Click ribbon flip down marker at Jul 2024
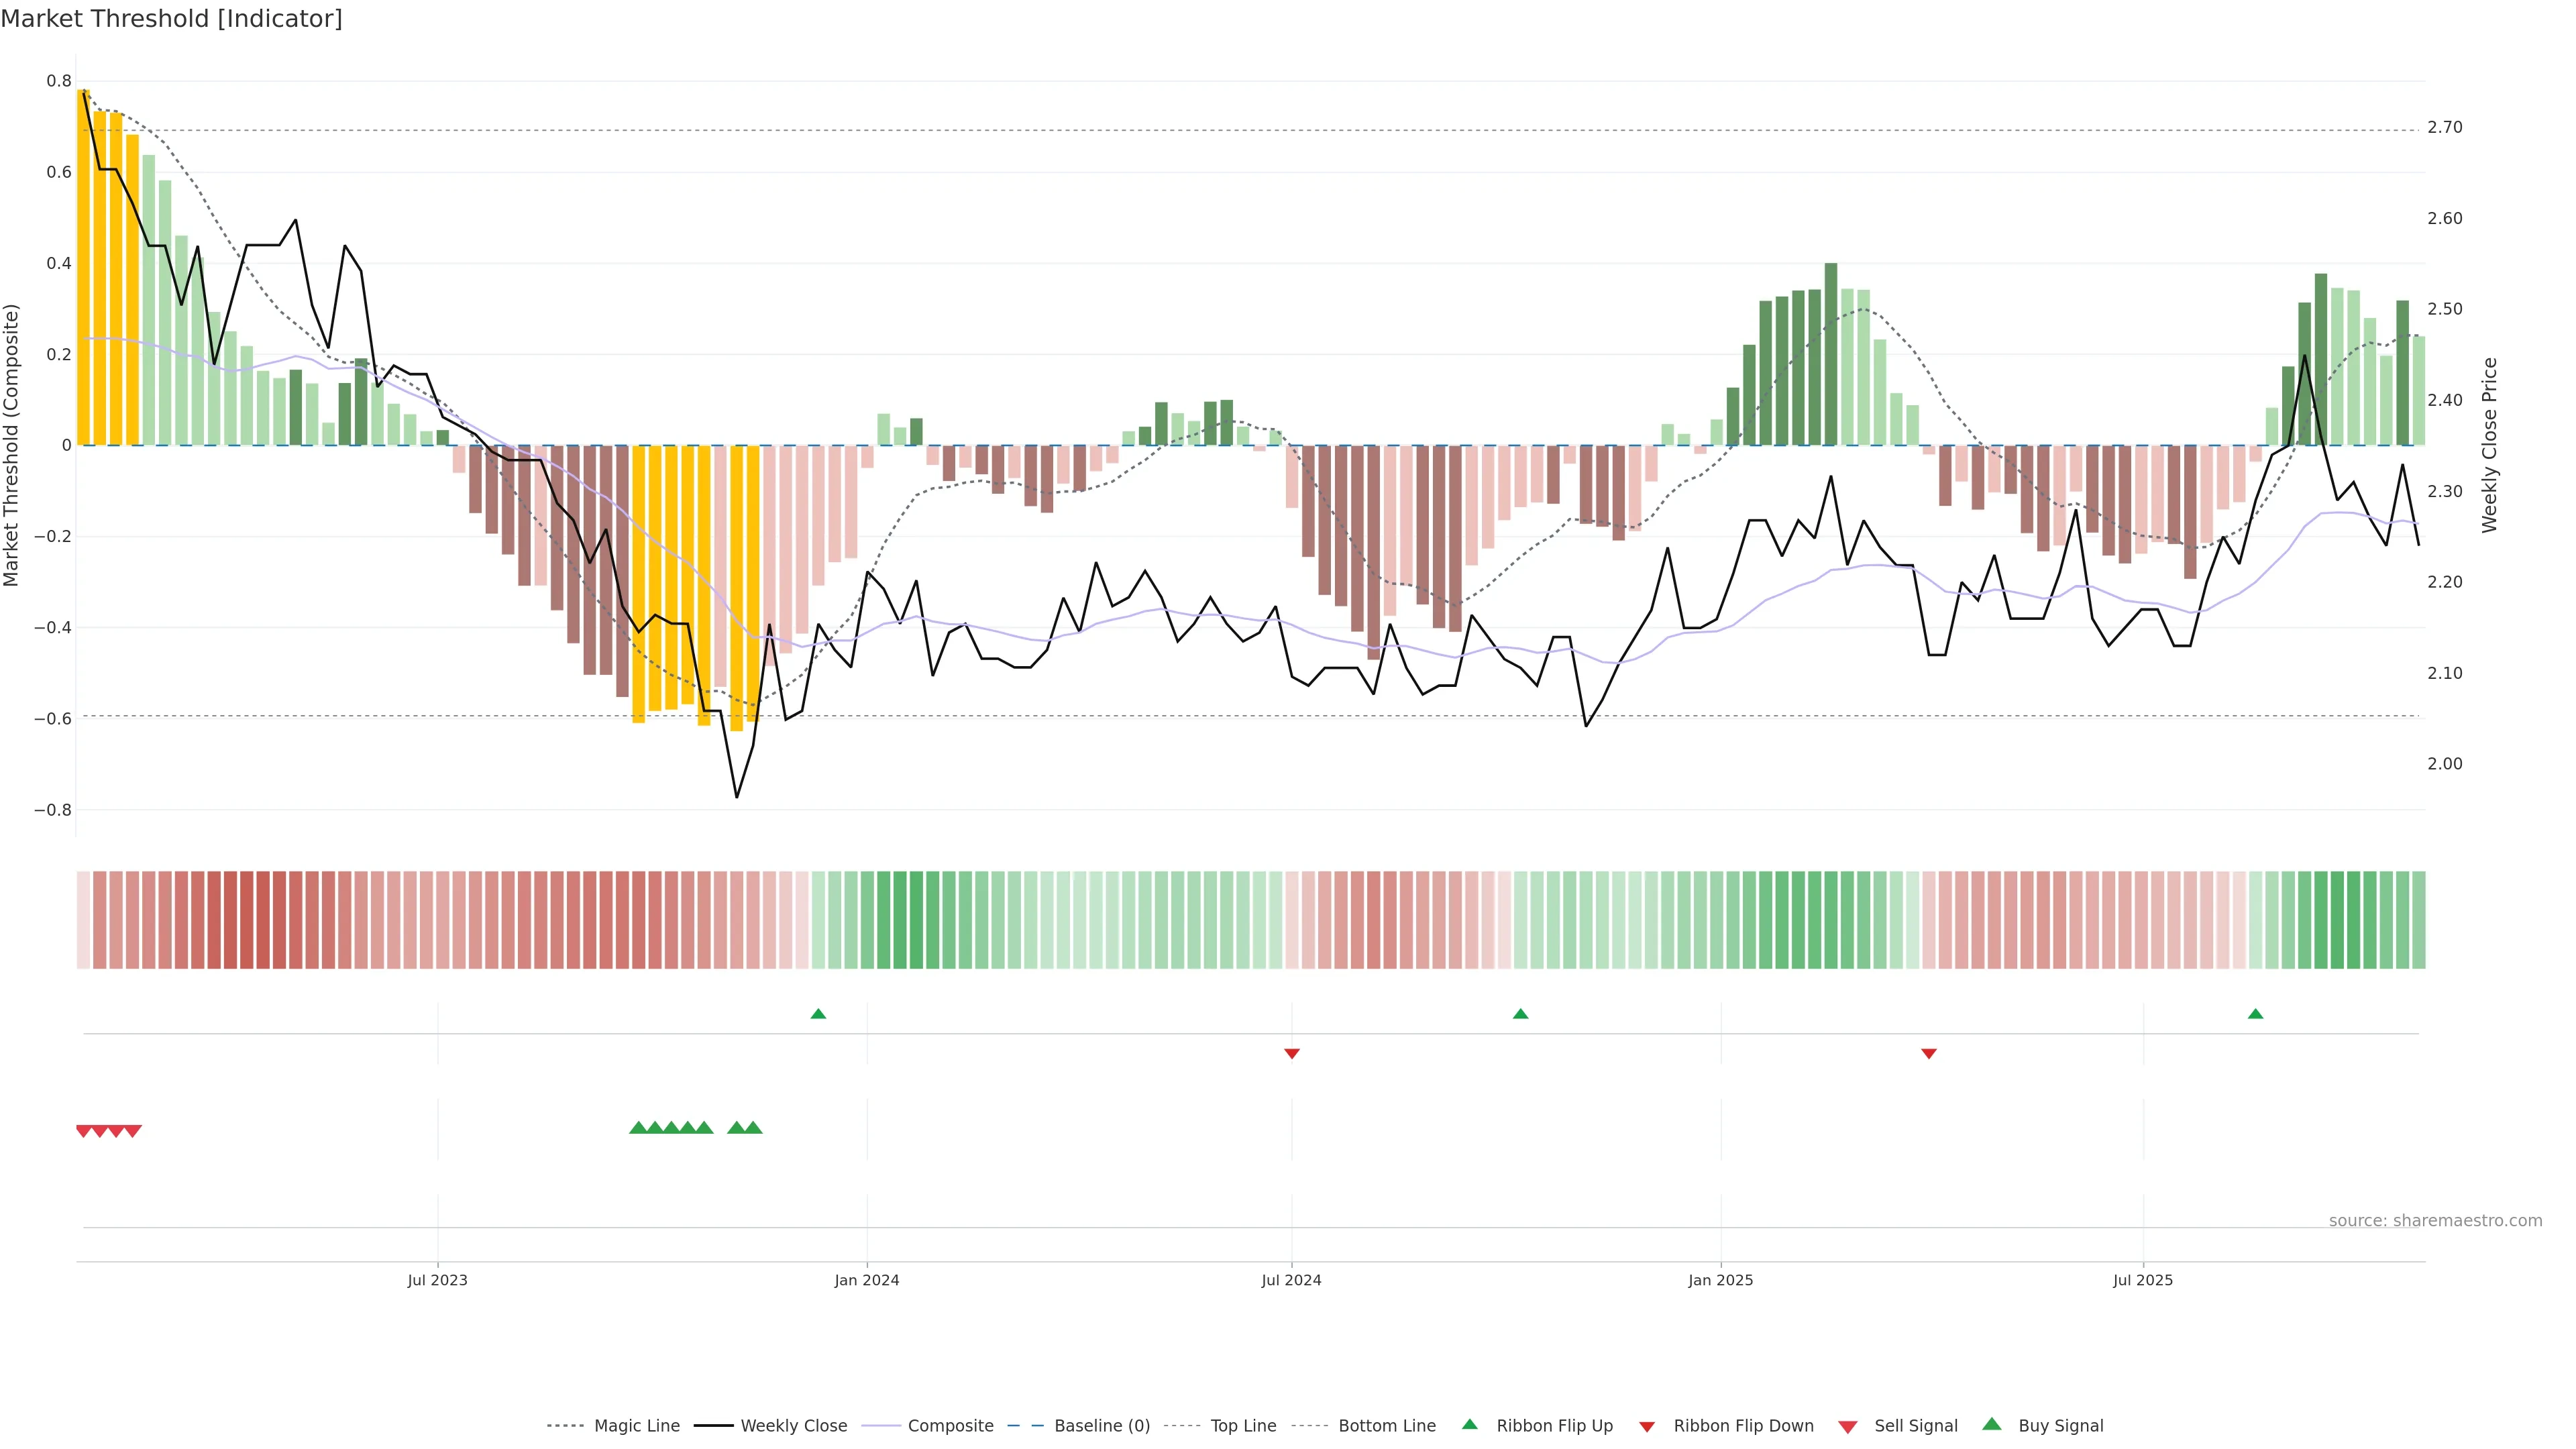The height and width of the screenshot is (1449, 2576). coord(1291,1053)
